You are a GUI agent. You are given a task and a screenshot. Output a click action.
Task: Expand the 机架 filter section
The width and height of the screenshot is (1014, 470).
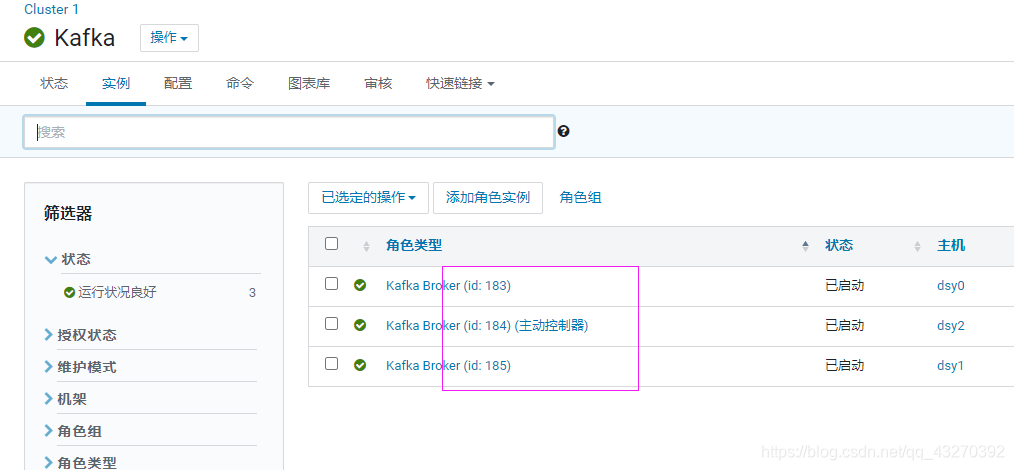tap(65, 399)
